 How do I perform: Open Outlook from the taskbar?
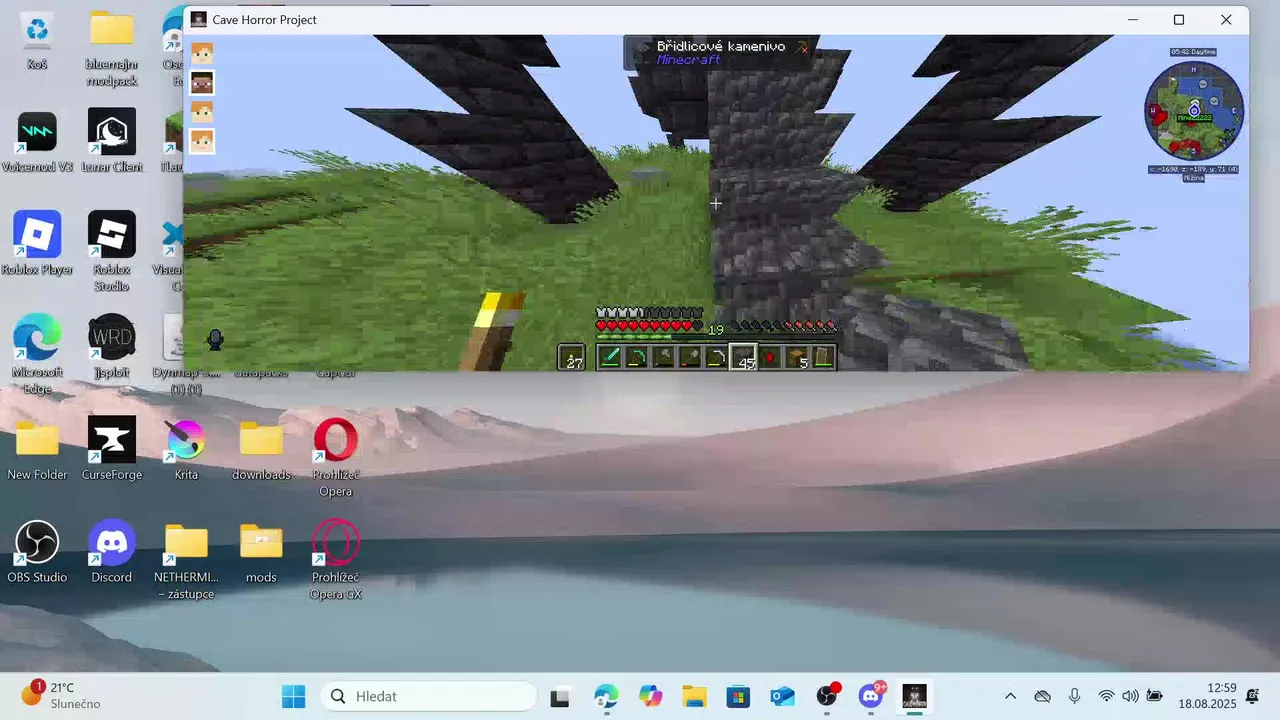tap(782, 696)
